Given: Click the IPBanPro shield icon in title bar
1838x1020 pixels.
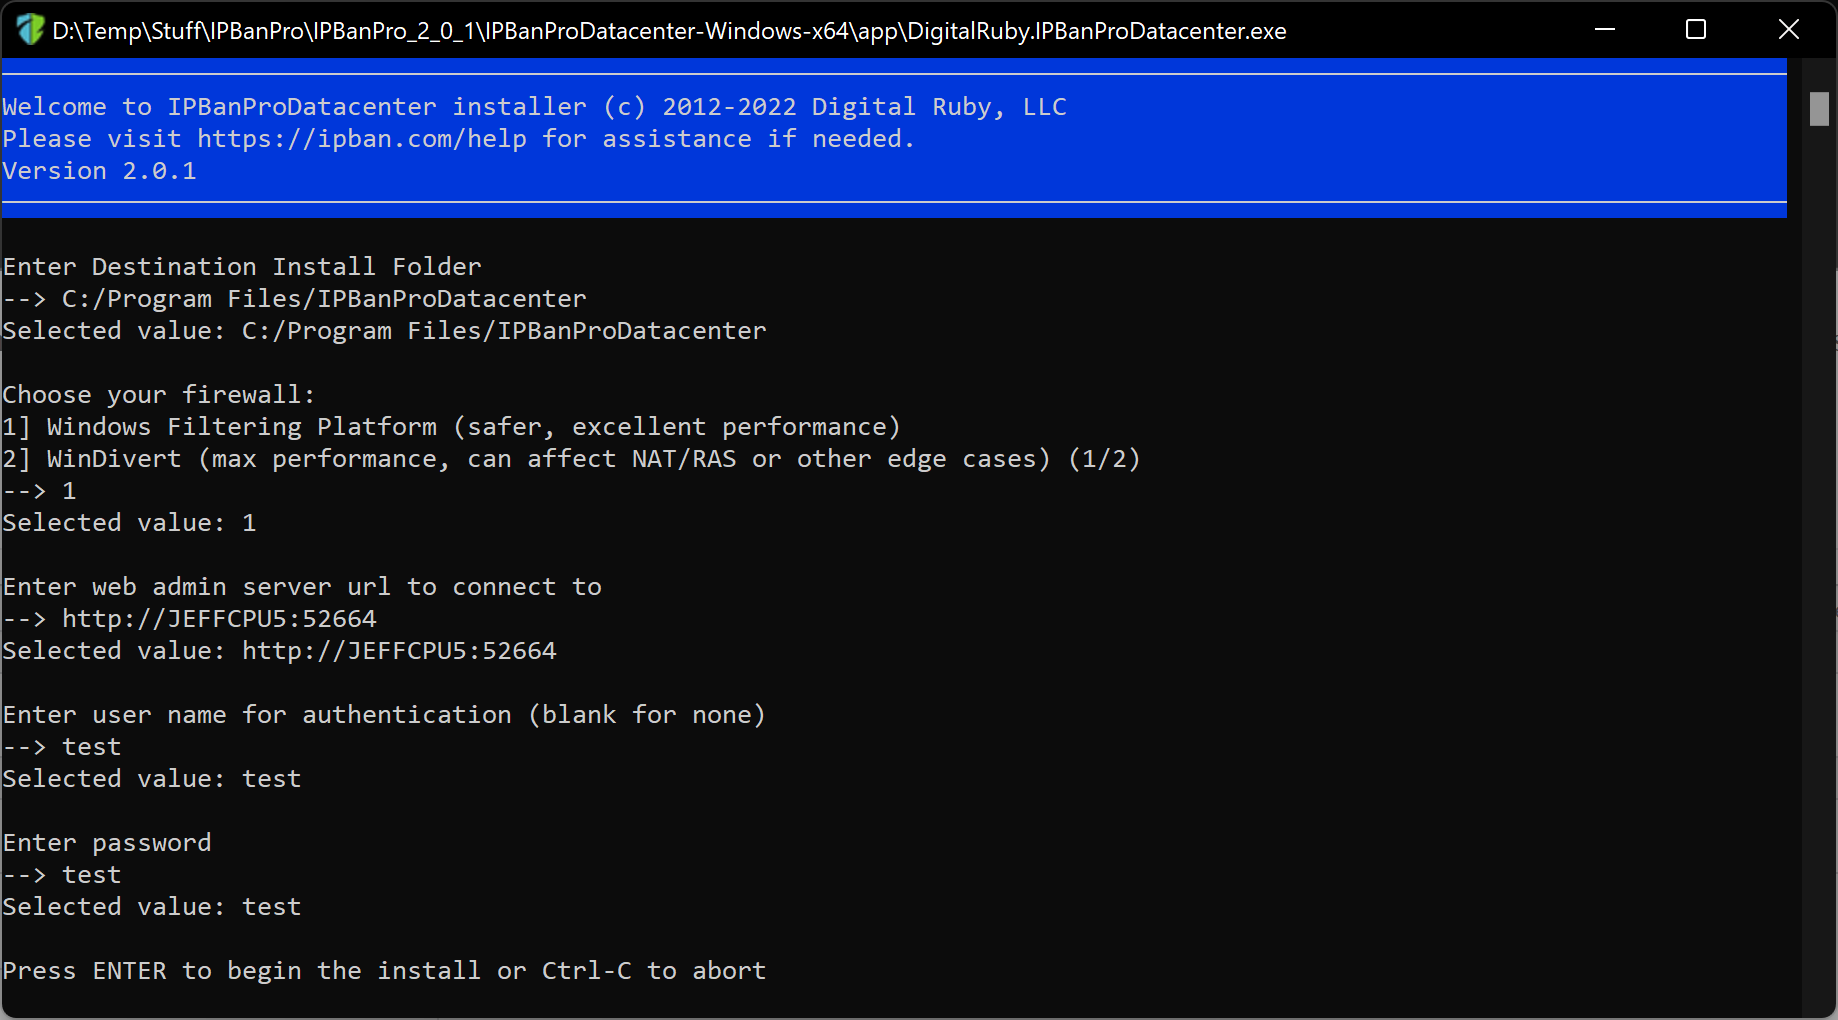Looking at the screenshot, I should (x=30, y=30).
